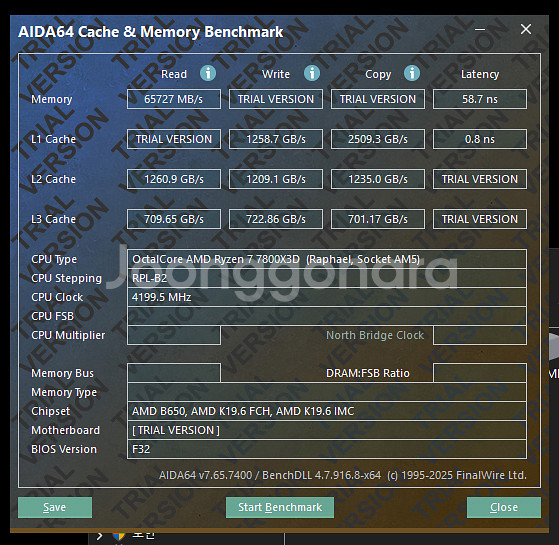Image resolution: width=559 pixels, height=545 pixels.
Task: Click the CPU Type field showing Ryzen 7 7800X3D
Action: point(327,259)
